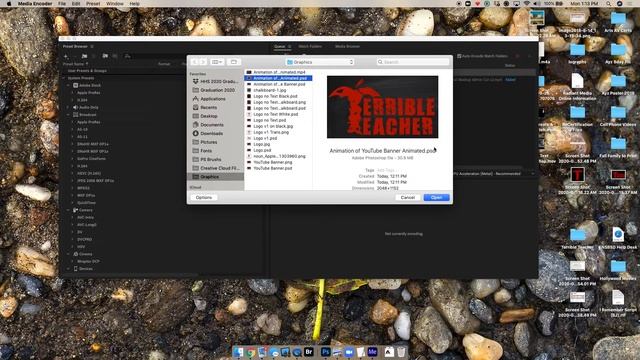Open the Edit menu
Image resolution: width=640 pixels, height=360 pixels.
(76, 3)
